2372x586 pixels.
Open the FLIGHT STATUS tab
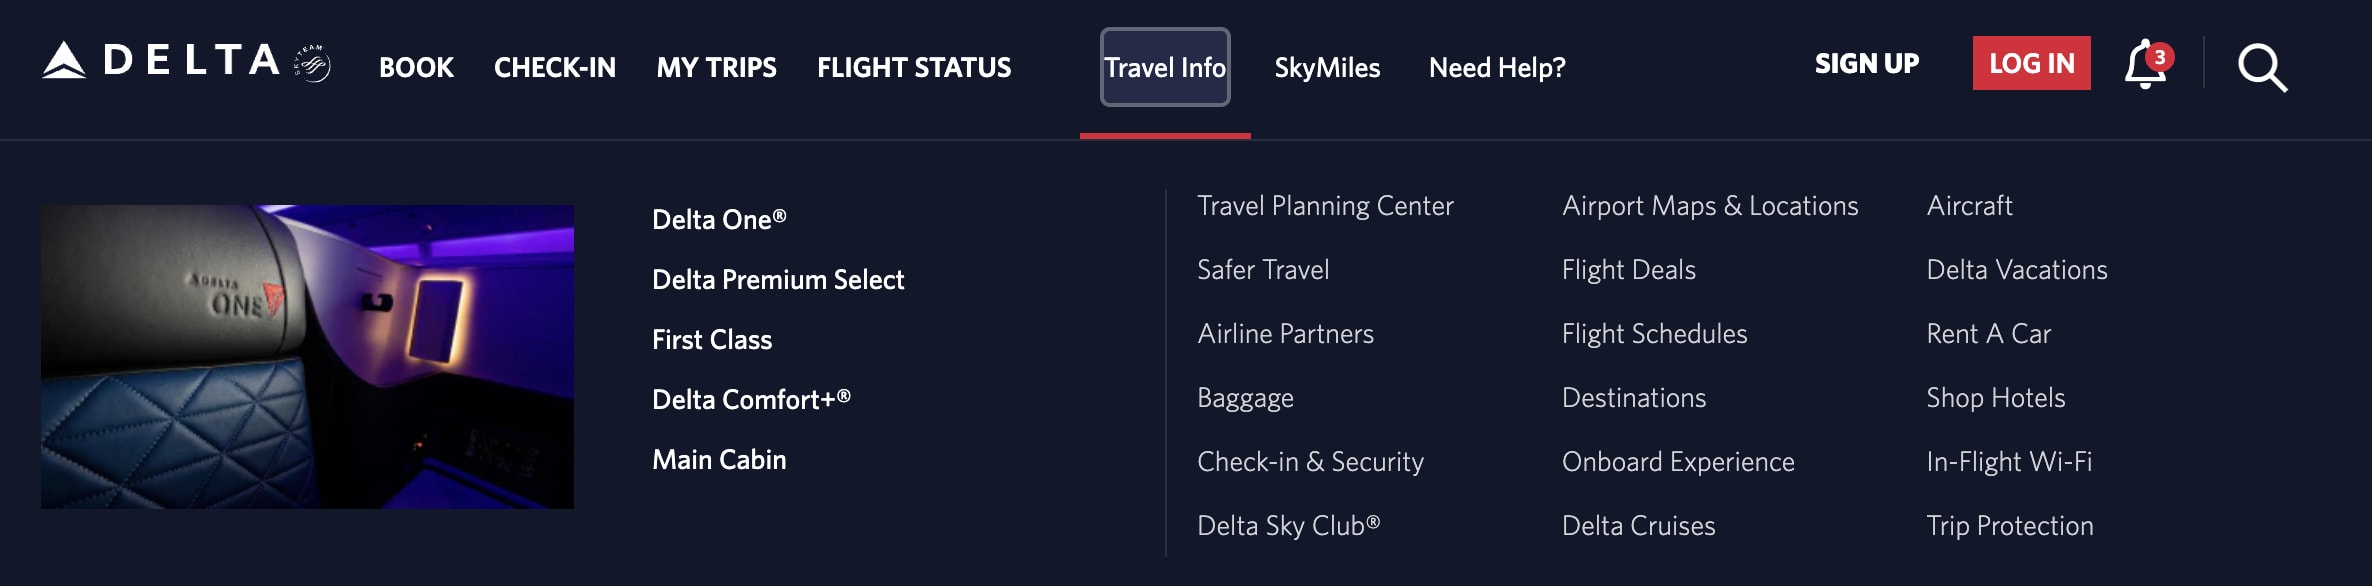[914, 67]
